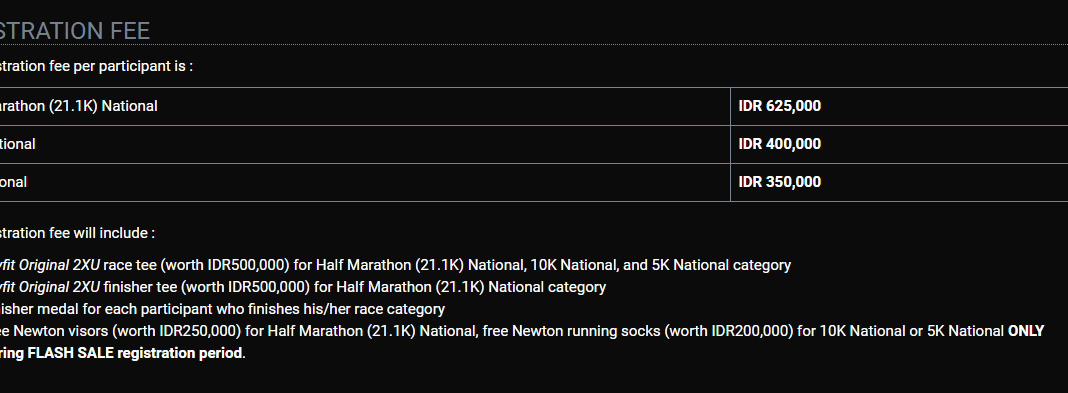Click the 2XU finisher tee bullet line
Image resolution: width=1068 pixels, height=393 pixels.
[302, 287]
